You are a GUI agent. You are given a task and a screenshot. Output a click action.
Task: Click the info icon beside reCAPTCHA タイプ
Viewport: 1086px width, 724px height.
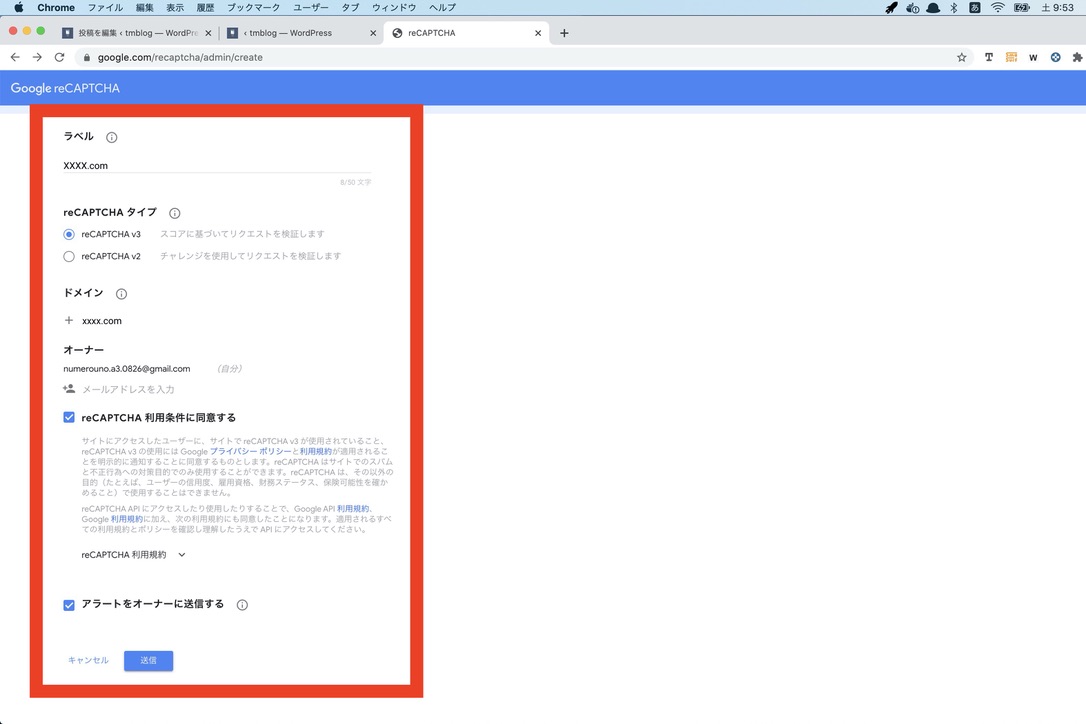point(175,213)
